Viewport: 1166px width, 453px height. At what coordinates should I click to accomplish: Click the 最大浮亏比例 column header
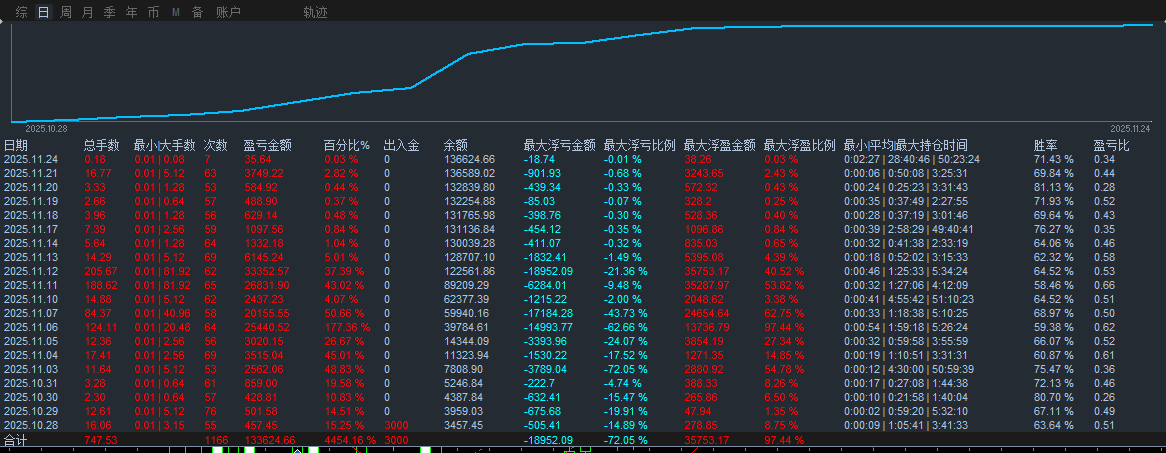click(640, 146)
